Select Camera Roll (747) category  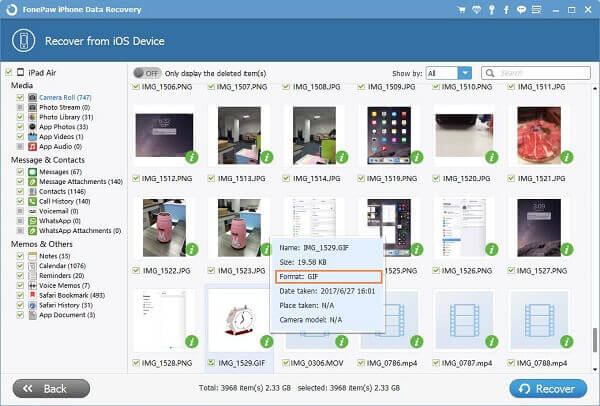[x=65, y=98]
